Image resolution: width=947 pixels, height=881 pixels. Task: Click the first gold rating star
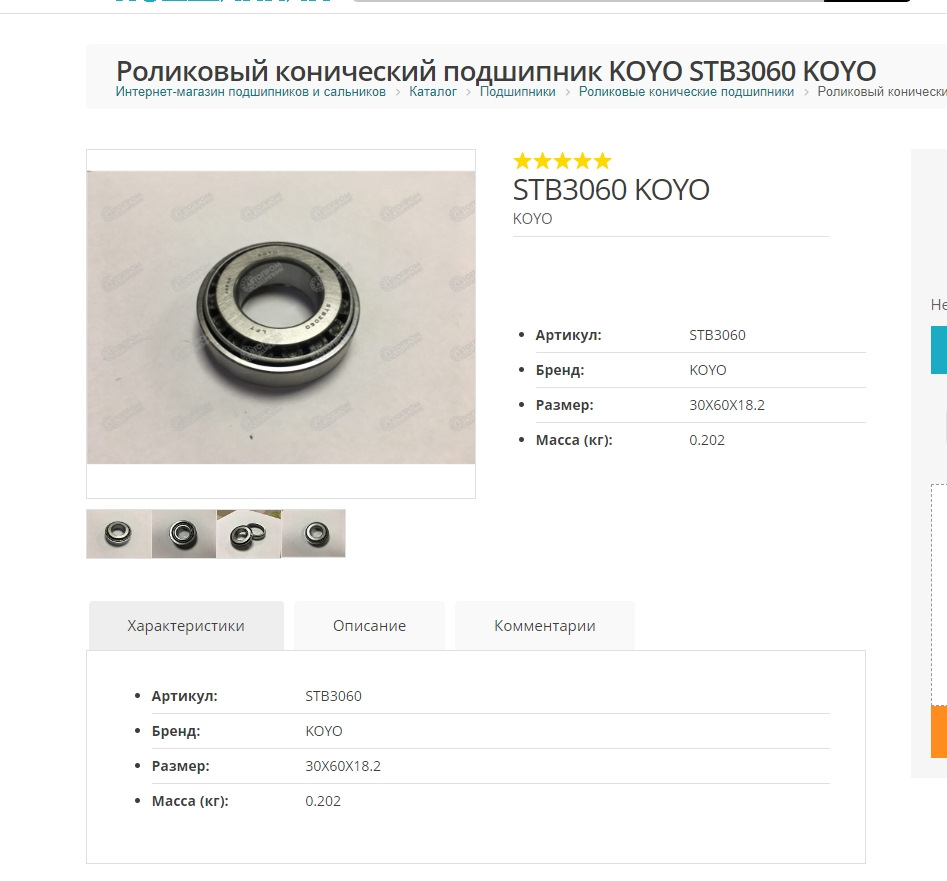522,161
